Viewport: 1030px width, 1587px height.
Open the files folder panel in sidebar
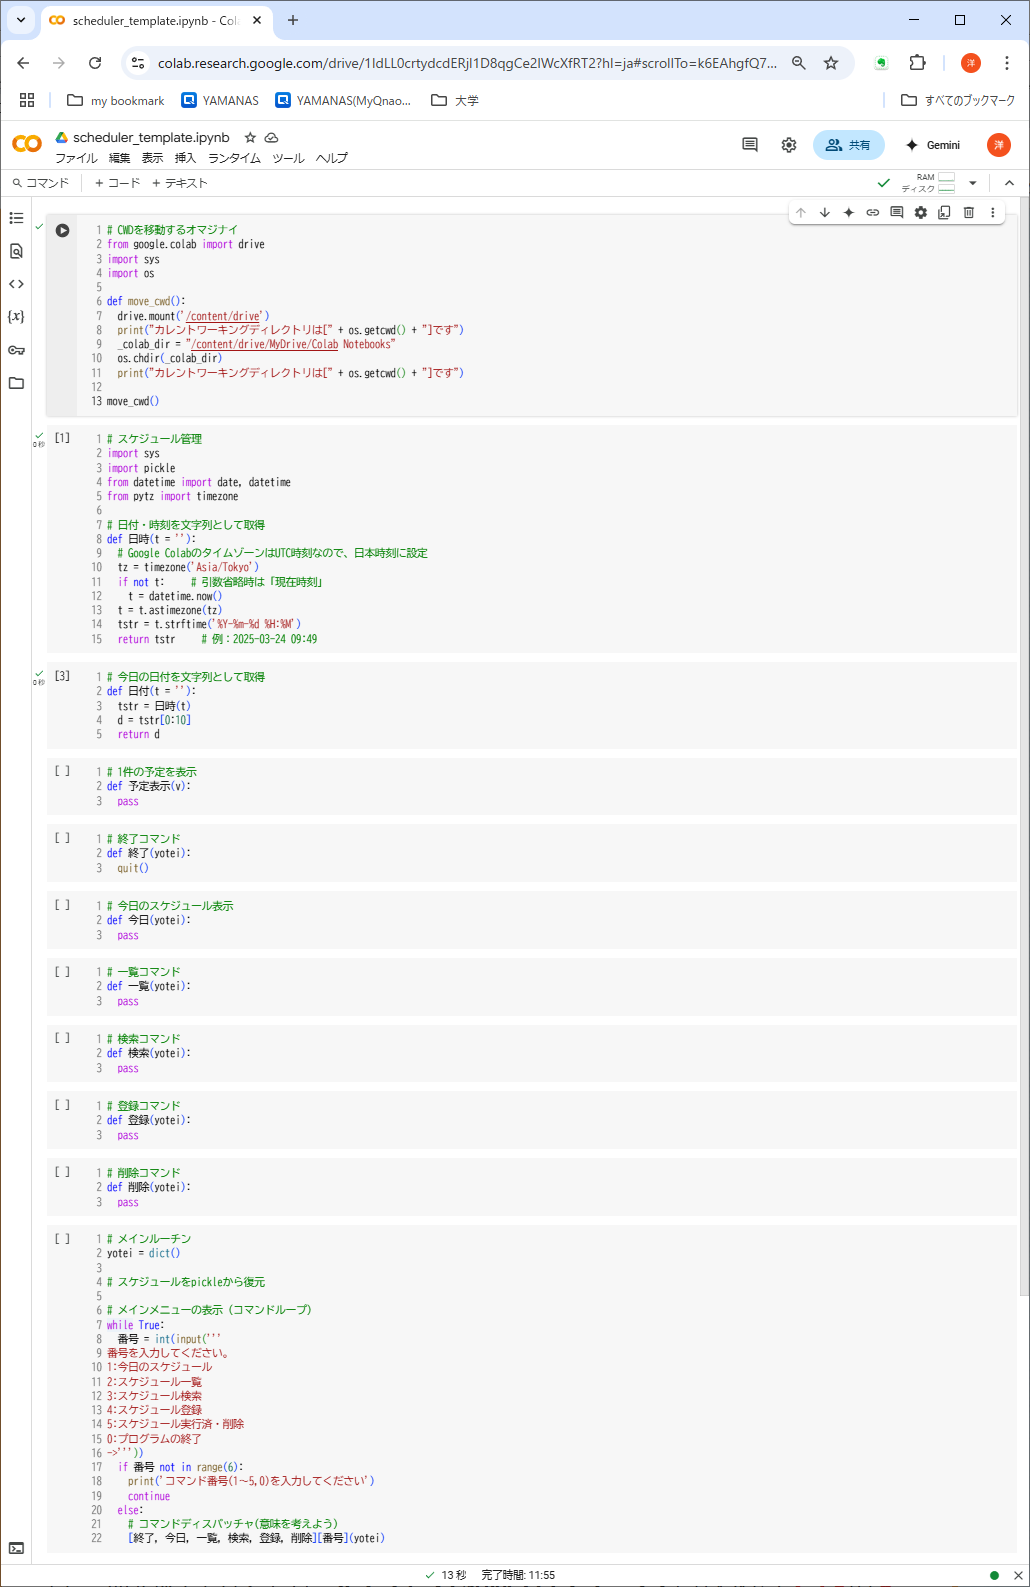pos(16,383)
